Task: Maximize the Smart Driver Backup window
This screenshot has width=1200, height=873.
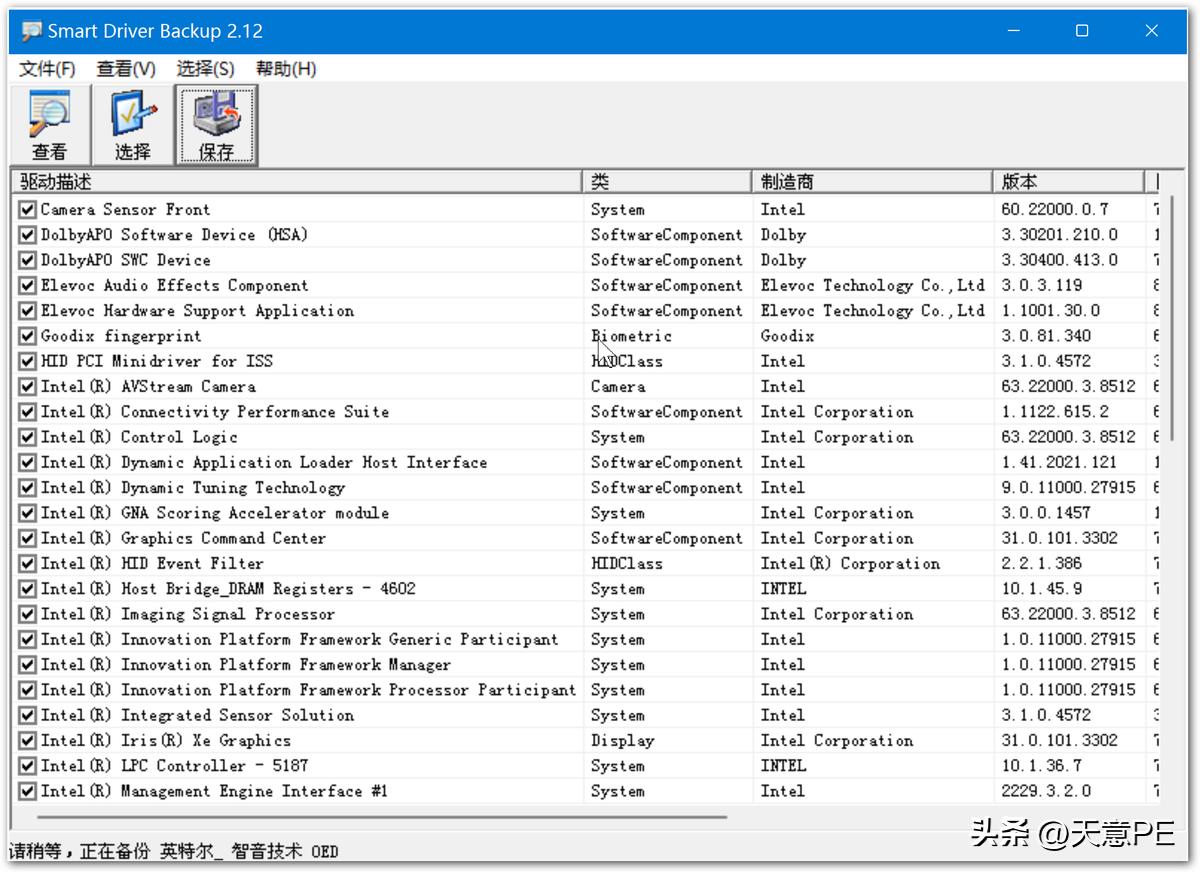Action: tap(1082, 31)
